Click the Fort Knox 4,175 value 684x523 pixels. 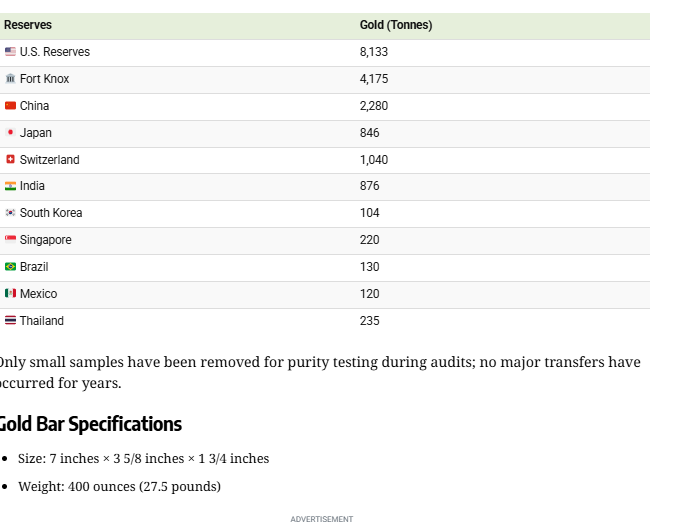pyautogui.click(x=374, y=79)
